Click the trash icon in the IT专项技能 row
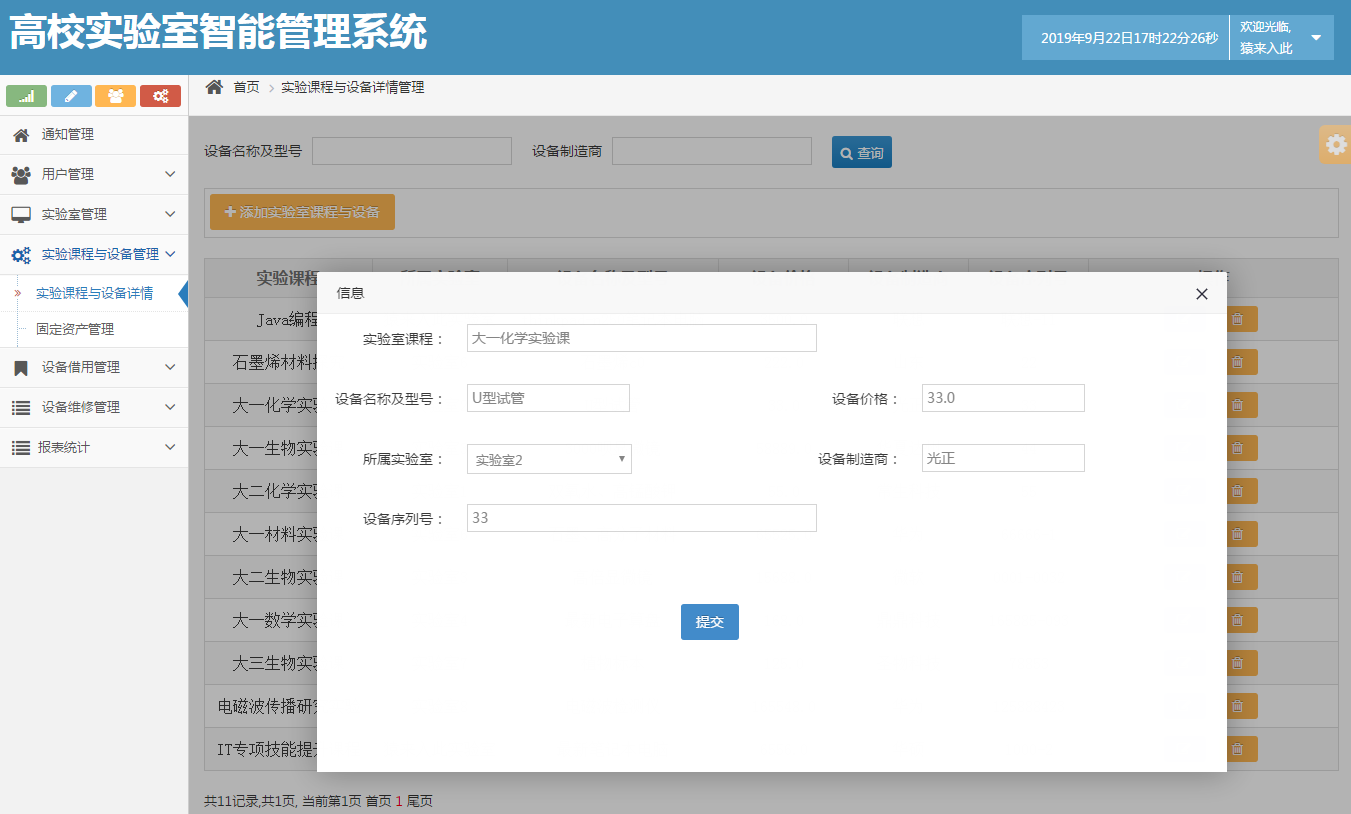 pyautogui.click(x=1238, y=749)
